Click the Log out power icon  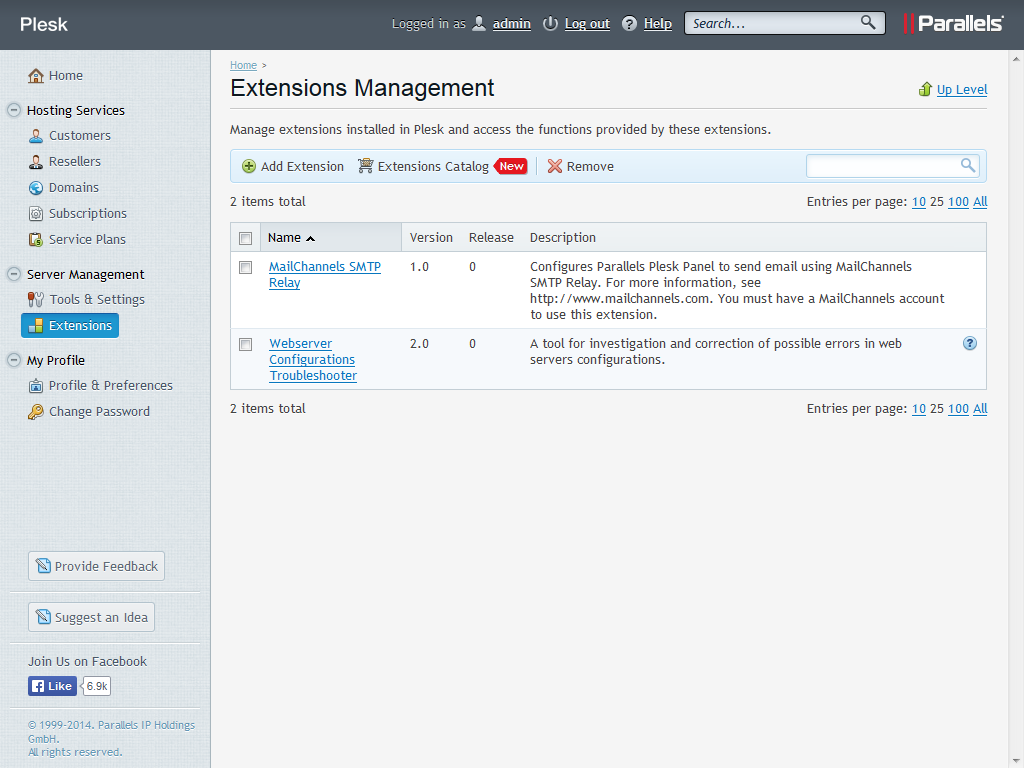(551, 24)
